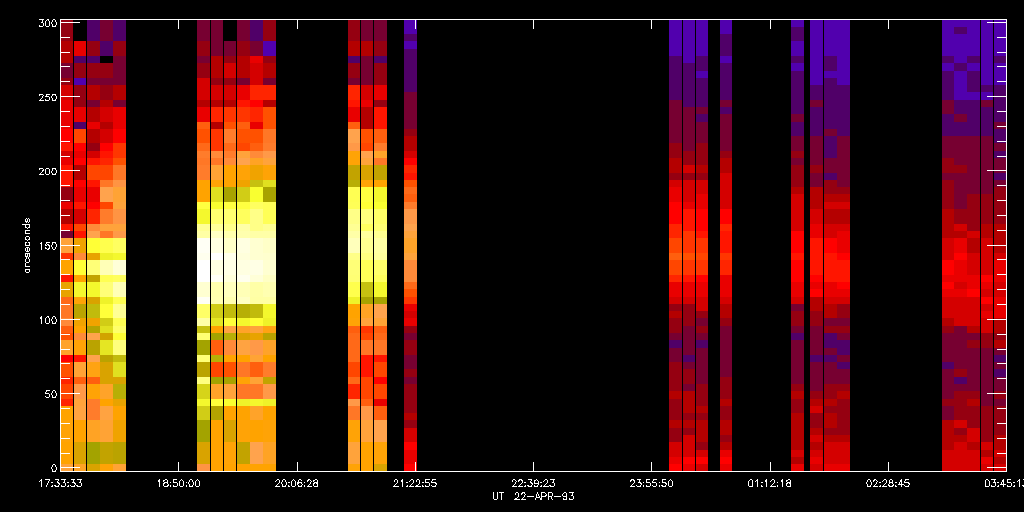Click the 20:06:28 time axis label
Screen dimensions: 1024x512
point(297,484)
